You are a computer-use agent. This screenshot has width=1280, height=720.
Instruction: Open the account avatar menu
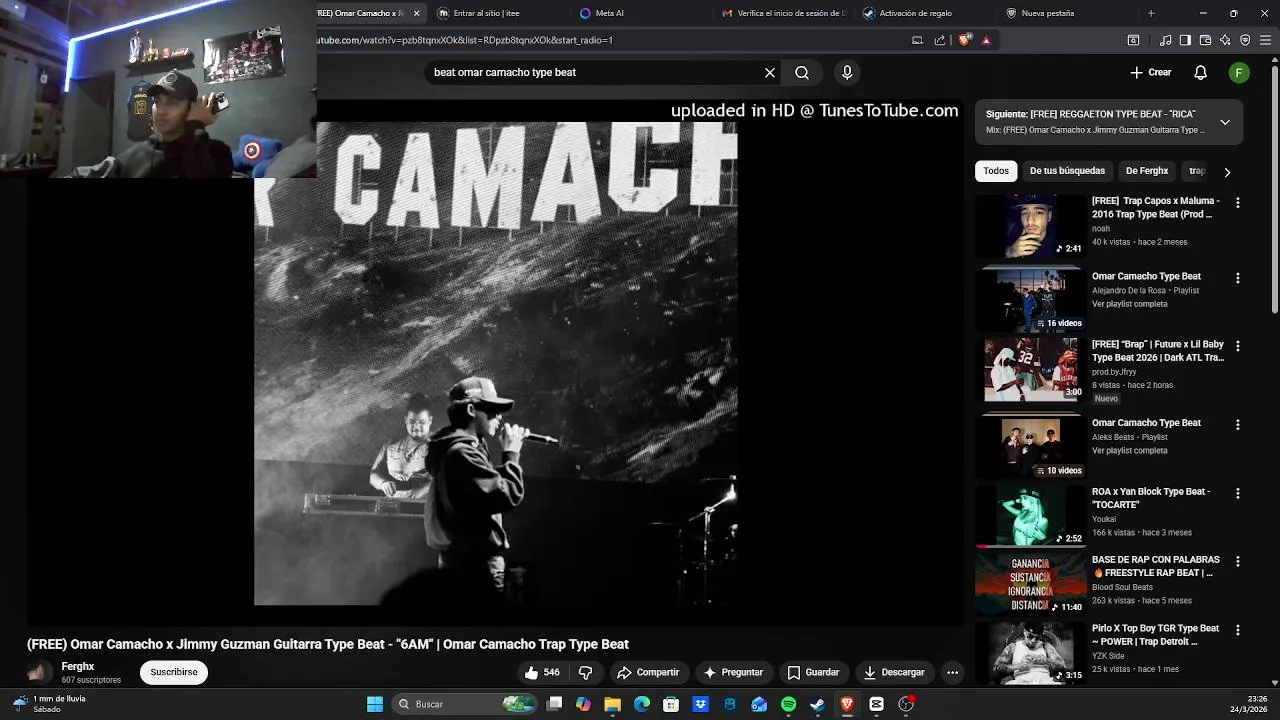pyautogui.click(x=1239, y=72)
